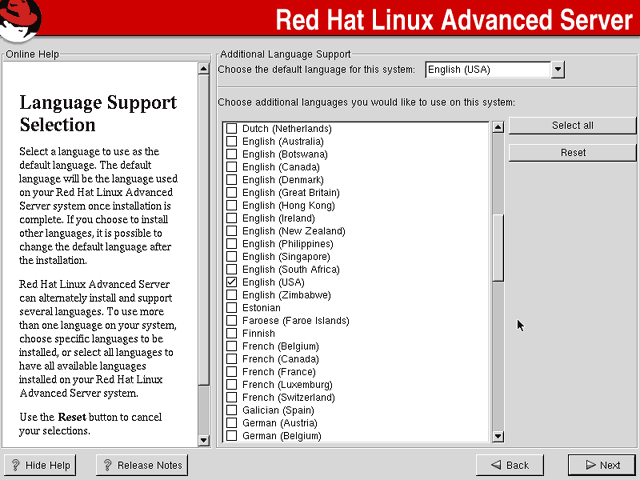Click the Red Hat logo
640x480 pixels.
tap(20, 20)
